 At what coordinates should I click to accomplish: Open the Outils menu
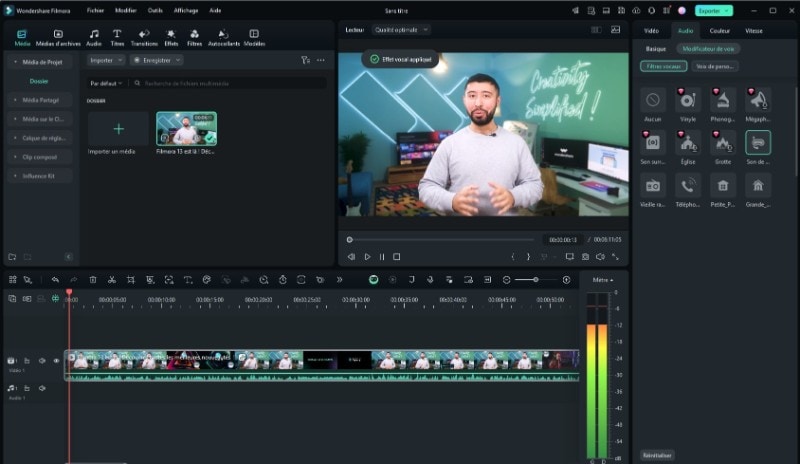(x=155, y=10)
